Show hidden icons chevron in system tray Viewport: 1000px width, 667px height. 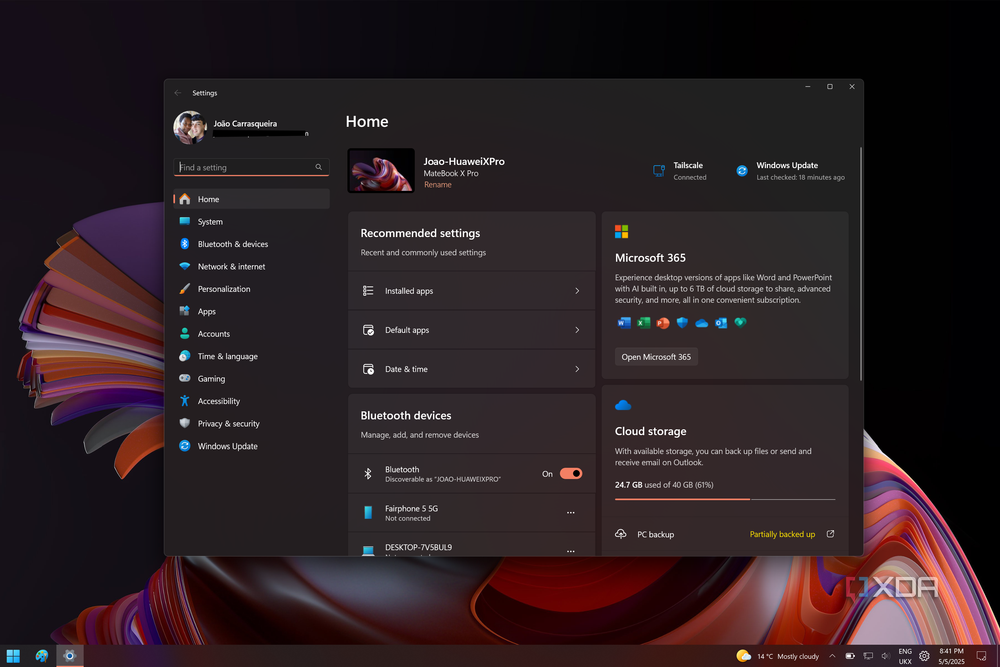tap(832, 656)
